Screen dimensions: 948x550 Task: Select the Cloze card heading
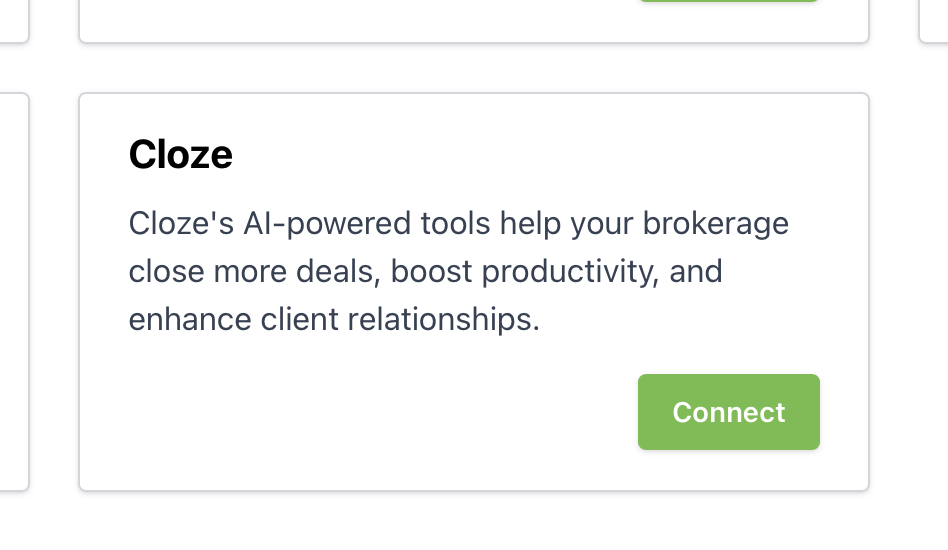coord(181,155)
